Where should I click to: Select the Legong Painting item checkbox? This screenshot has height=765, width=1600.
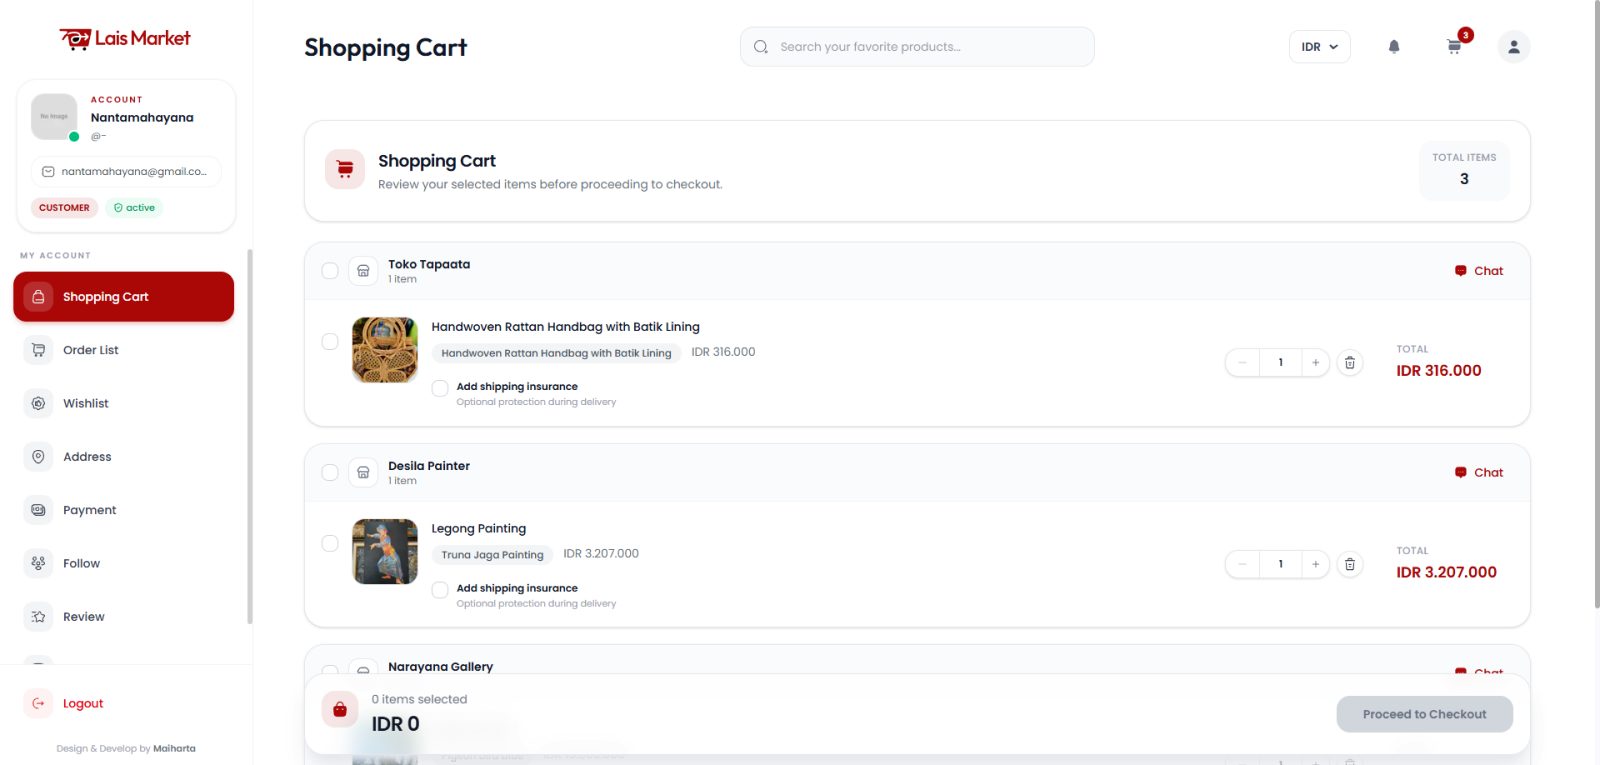click(330, 544)
